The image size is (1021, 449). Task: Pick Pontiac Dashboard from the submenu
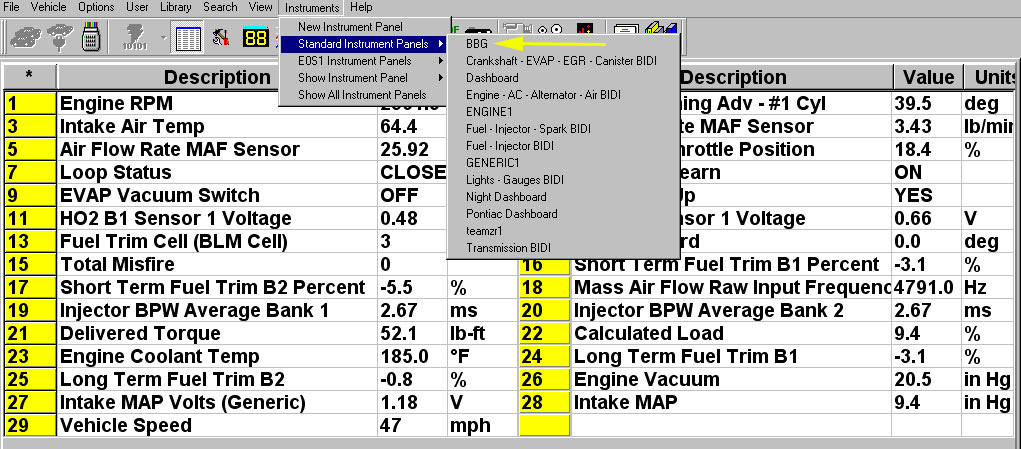pos(510,214)
